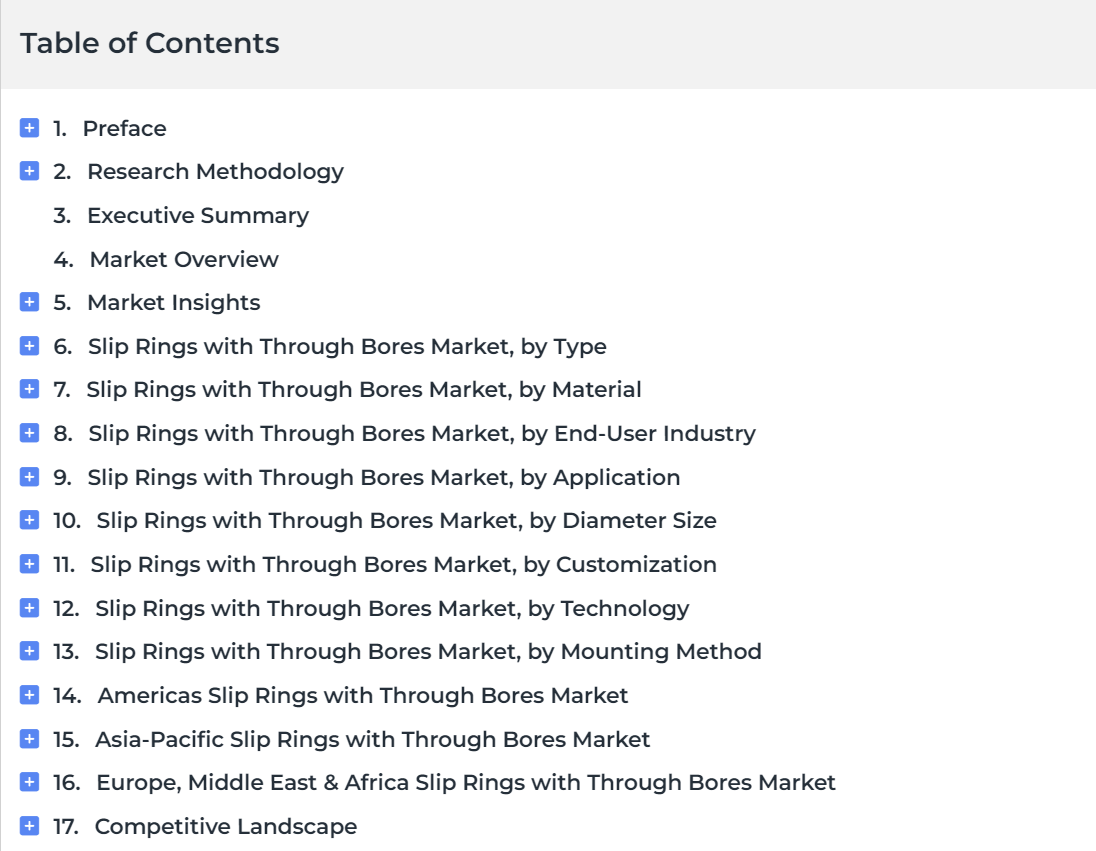Open the Executive Summary entry
Screen dimensions: 1096x851
(x=181, y=215)
